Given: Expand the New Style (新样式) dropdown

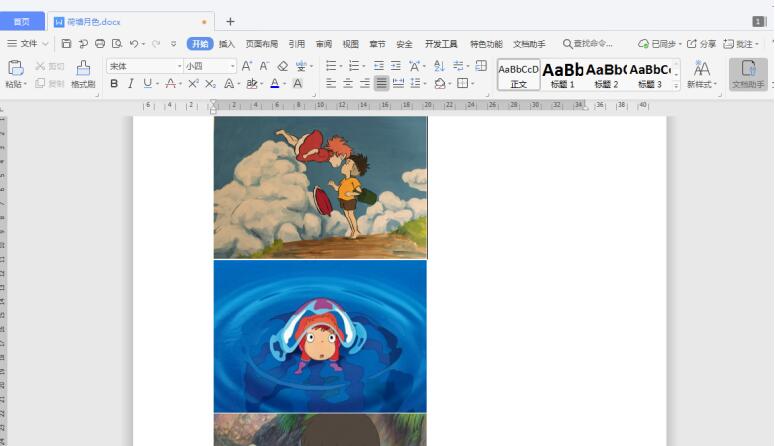Looking at the screenshot, I should [x=715, y=85].
